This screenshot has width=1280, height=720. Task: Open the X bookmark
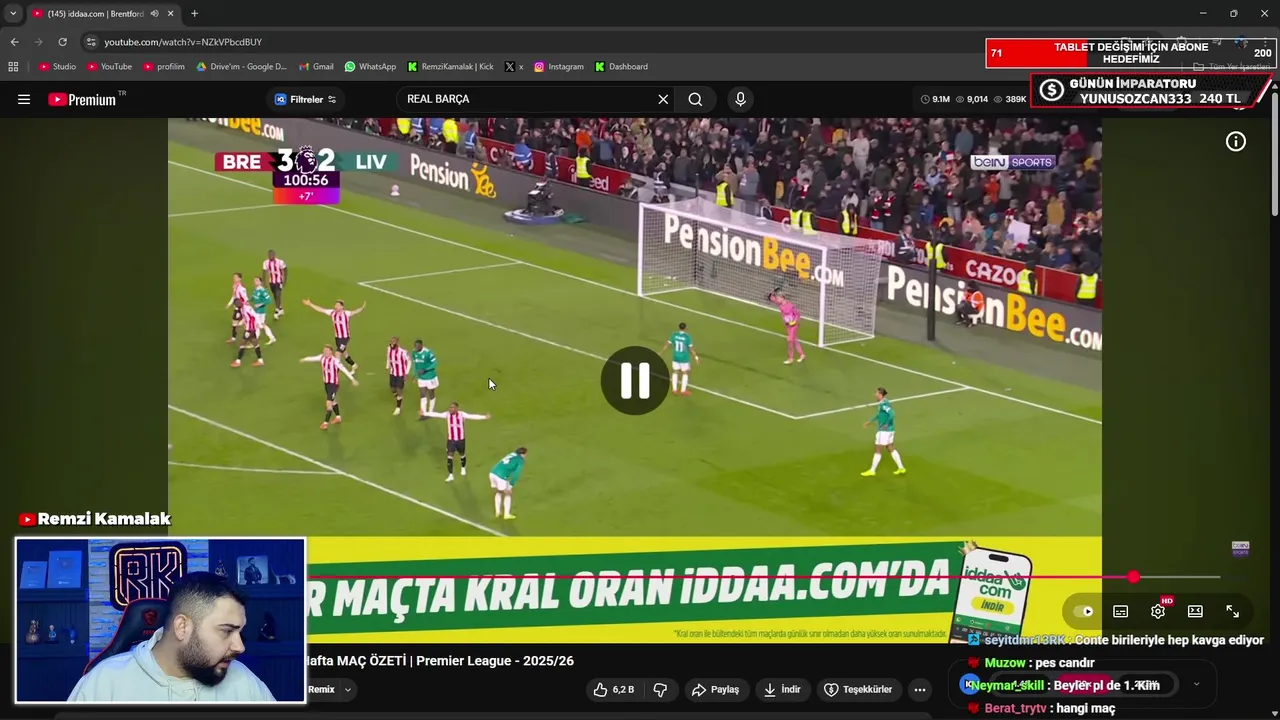point(514,67)
